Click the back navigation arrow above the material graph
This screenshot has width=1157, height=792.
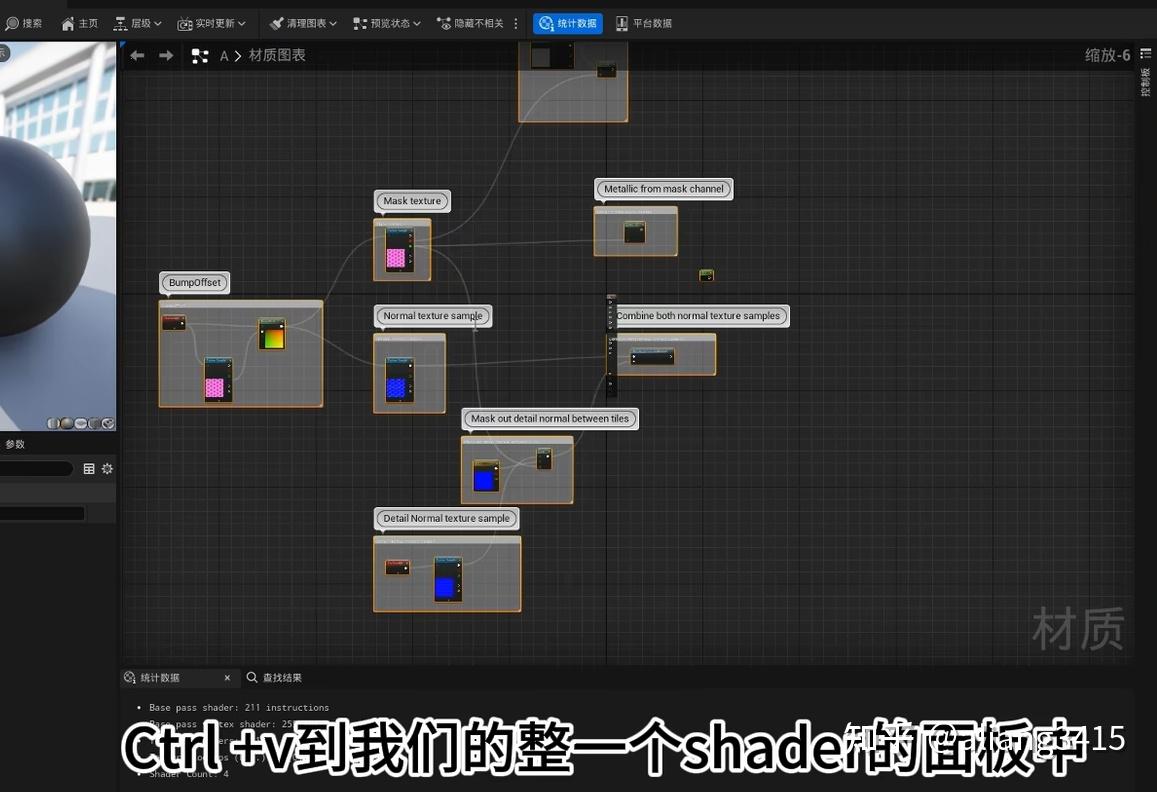(x=137, y=56)
